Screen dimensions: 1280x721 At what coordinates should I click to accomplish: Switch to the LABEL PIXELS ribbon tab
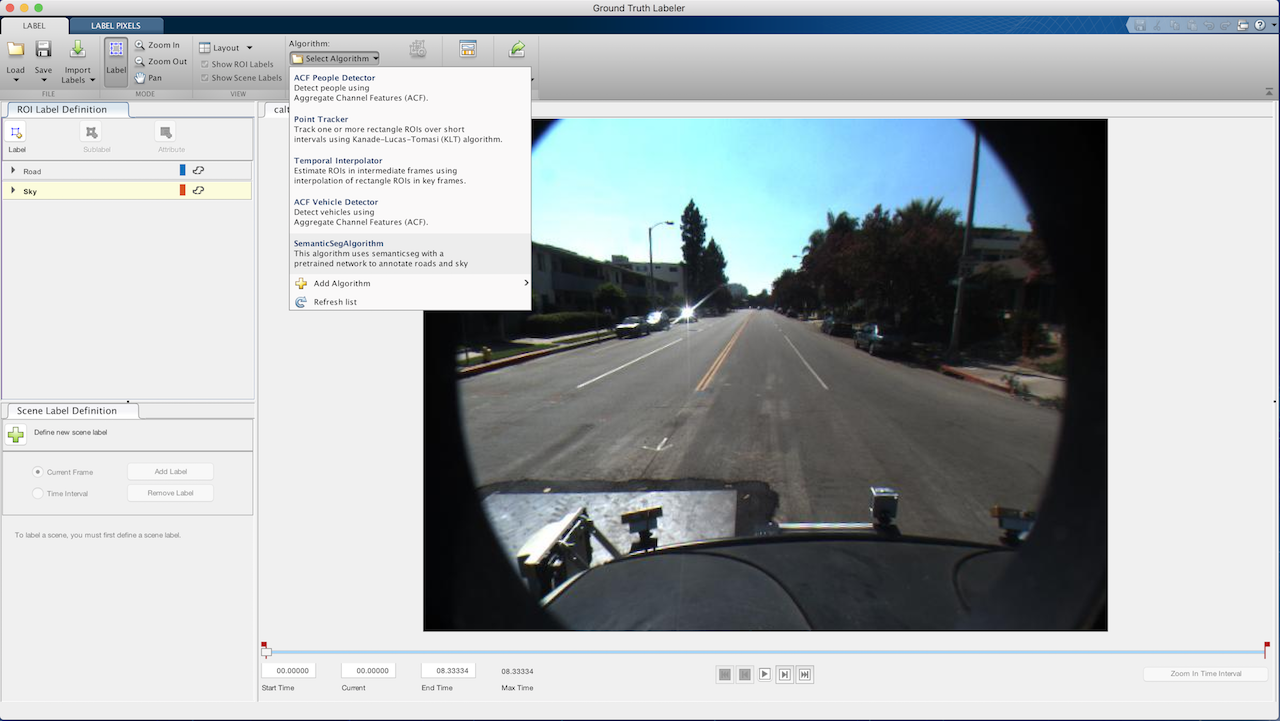click(115, 25)
